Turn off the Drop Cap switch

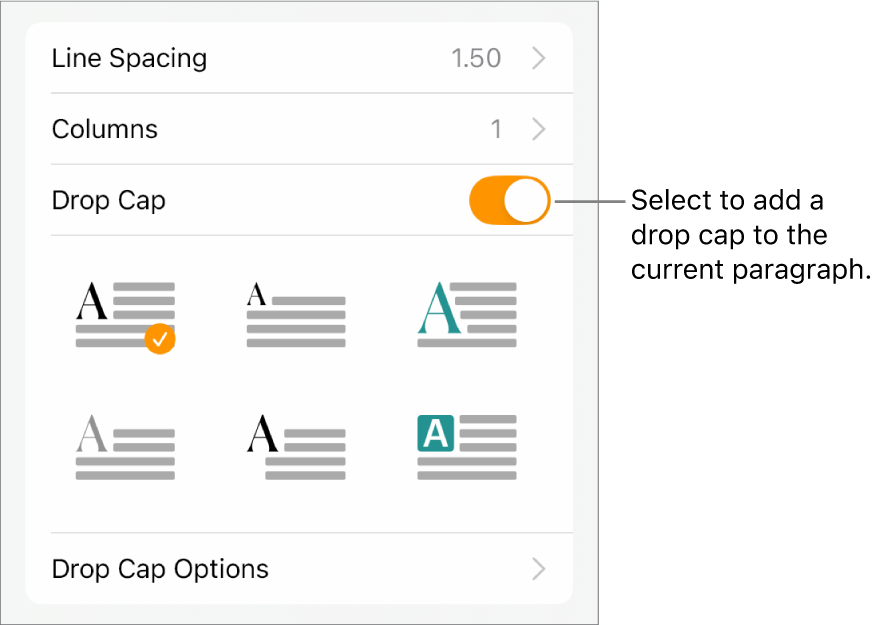click(509, 201)
